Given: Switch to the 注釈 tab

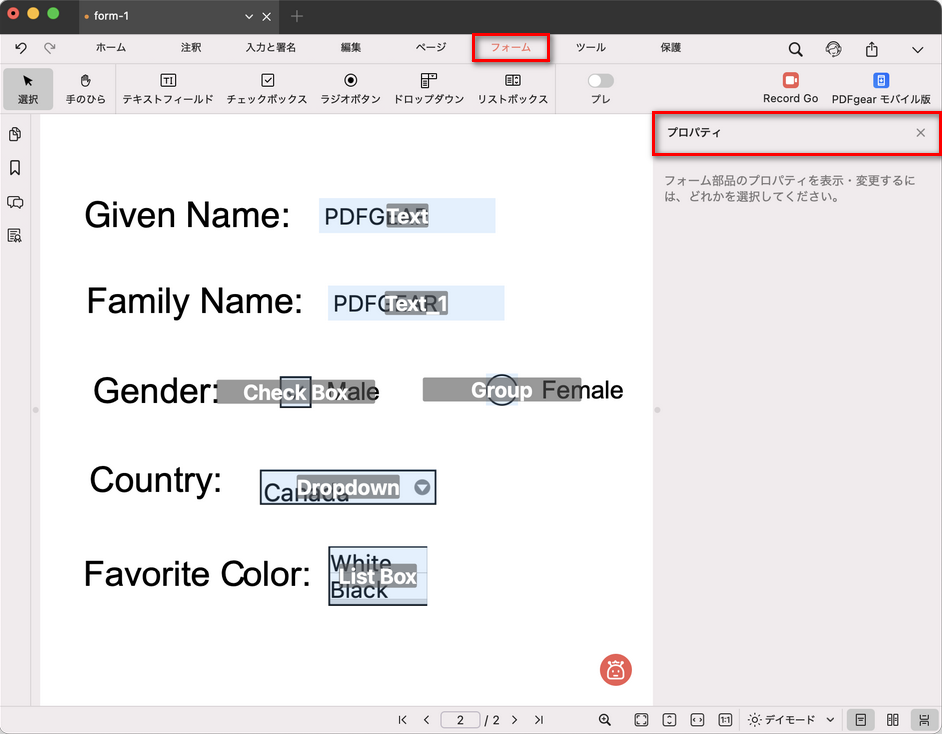Looking at the screenshot, I should pyautogui.click(x=191, y=48).
